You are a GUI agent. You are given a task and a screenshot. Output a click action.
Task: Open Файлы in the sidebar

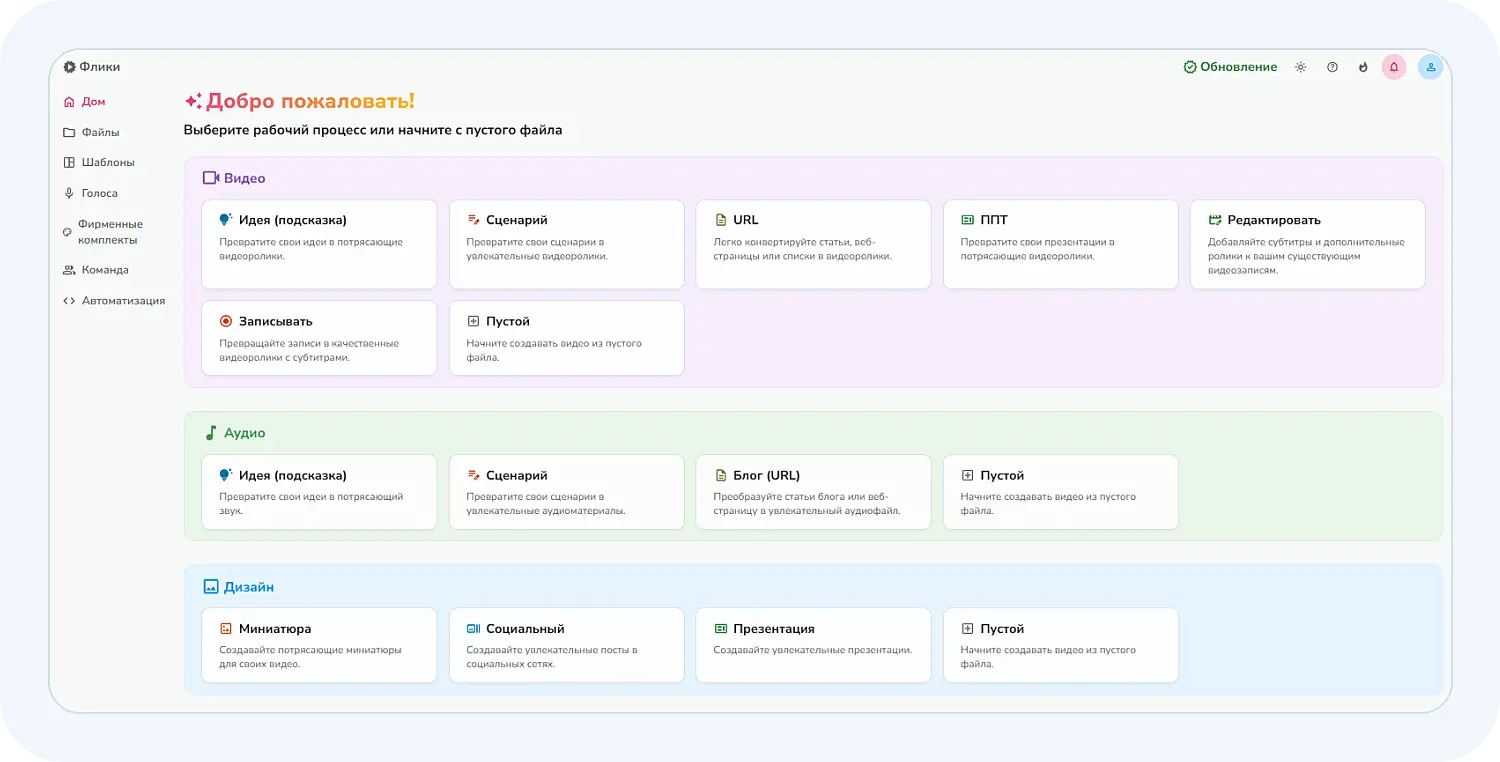click(100, 132)
